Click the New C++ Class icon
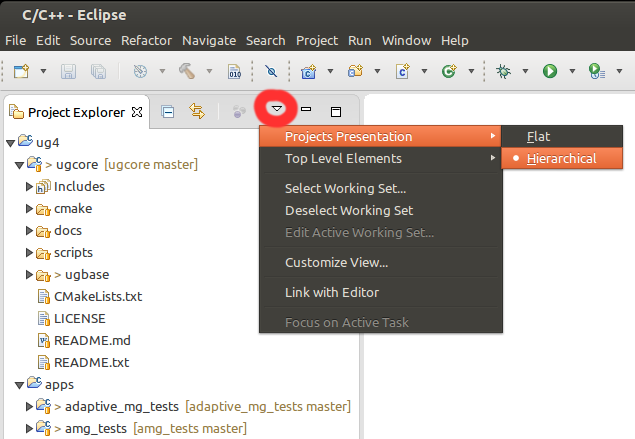Screen dimensions: 635x439 (x=449, y=71)
